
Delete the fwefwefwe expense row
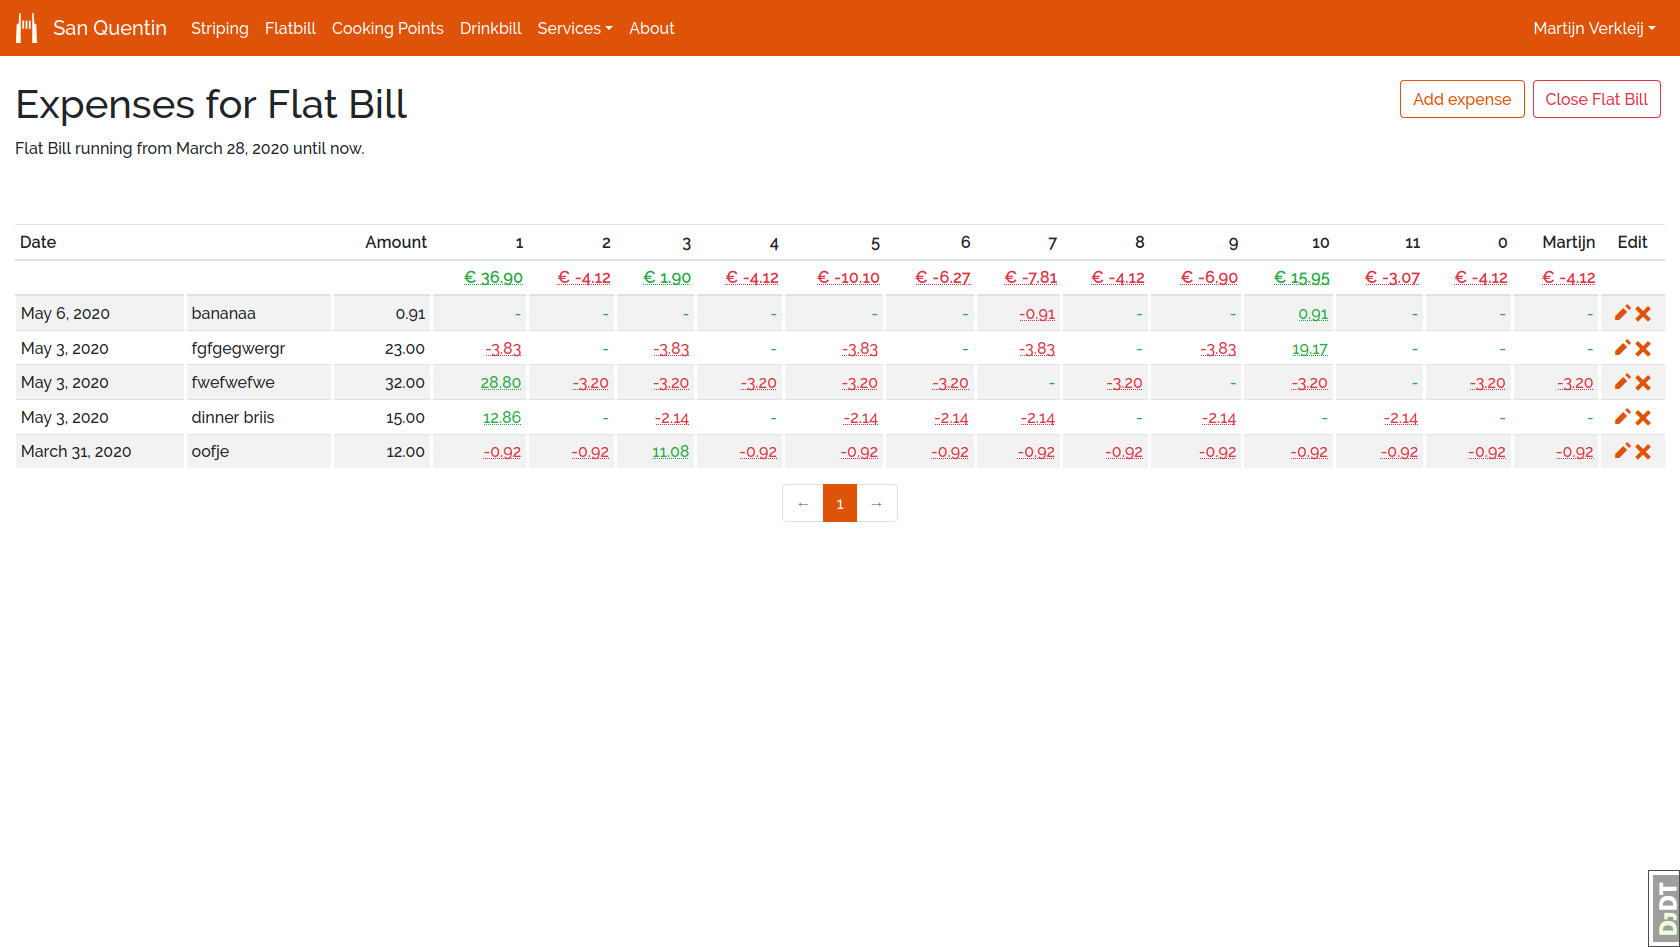point(1643,383)
